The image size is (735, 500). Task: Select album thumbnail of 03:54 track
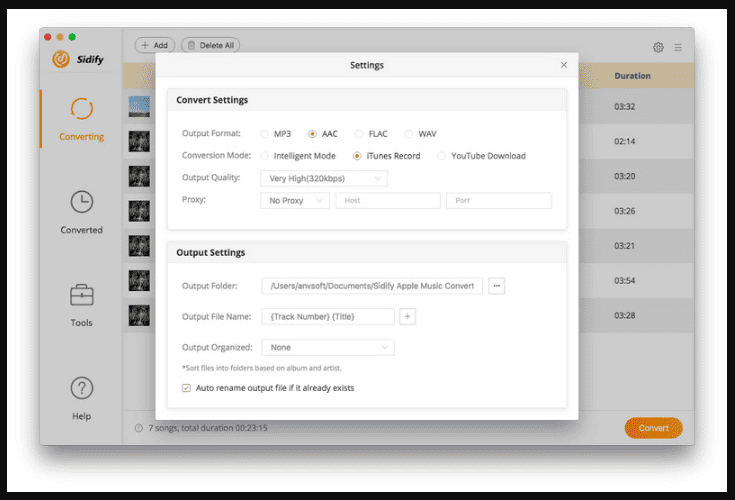pos(139,281)
